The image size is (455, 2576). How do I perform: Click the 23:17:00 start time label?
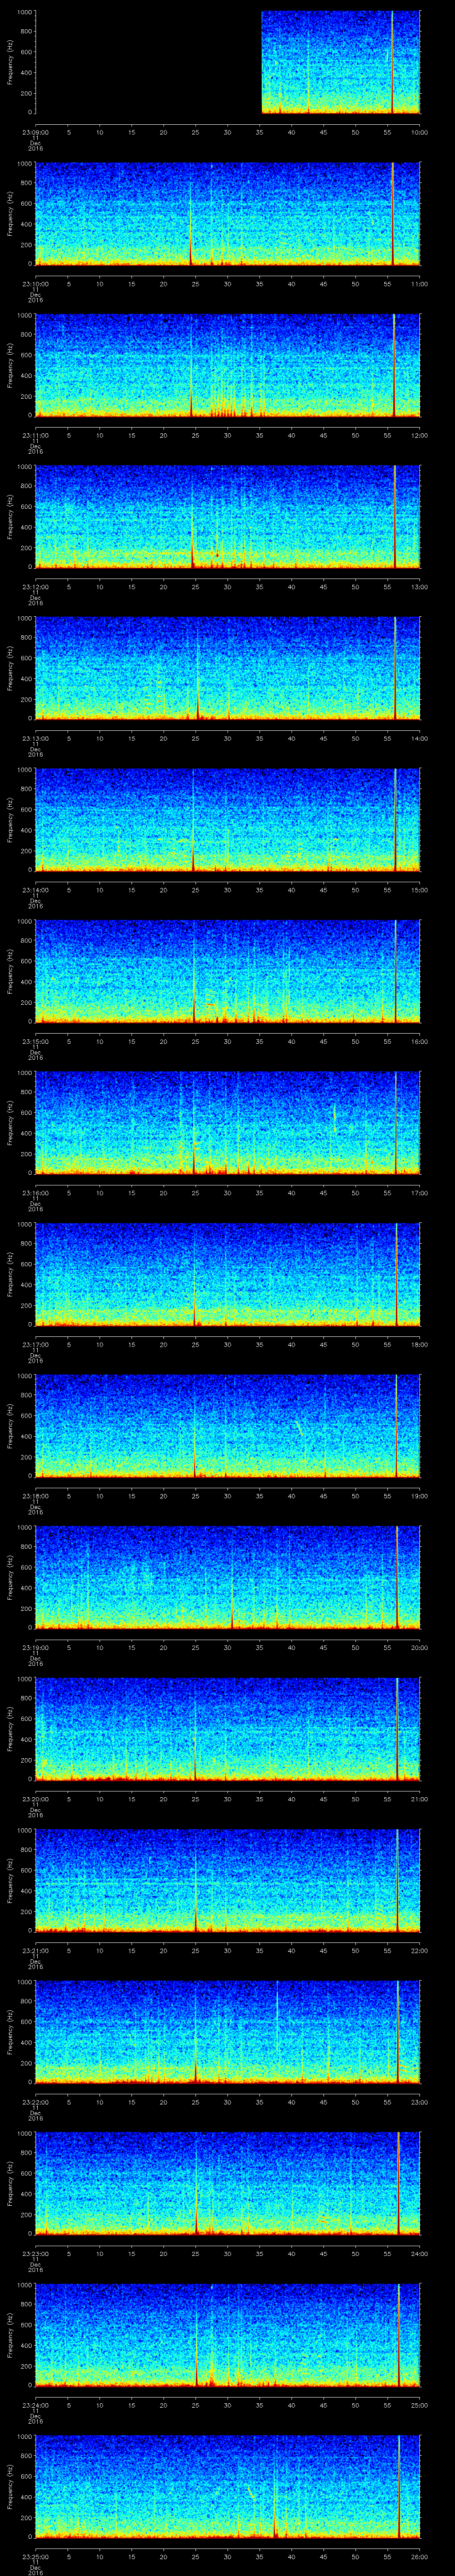point(35,1344)
